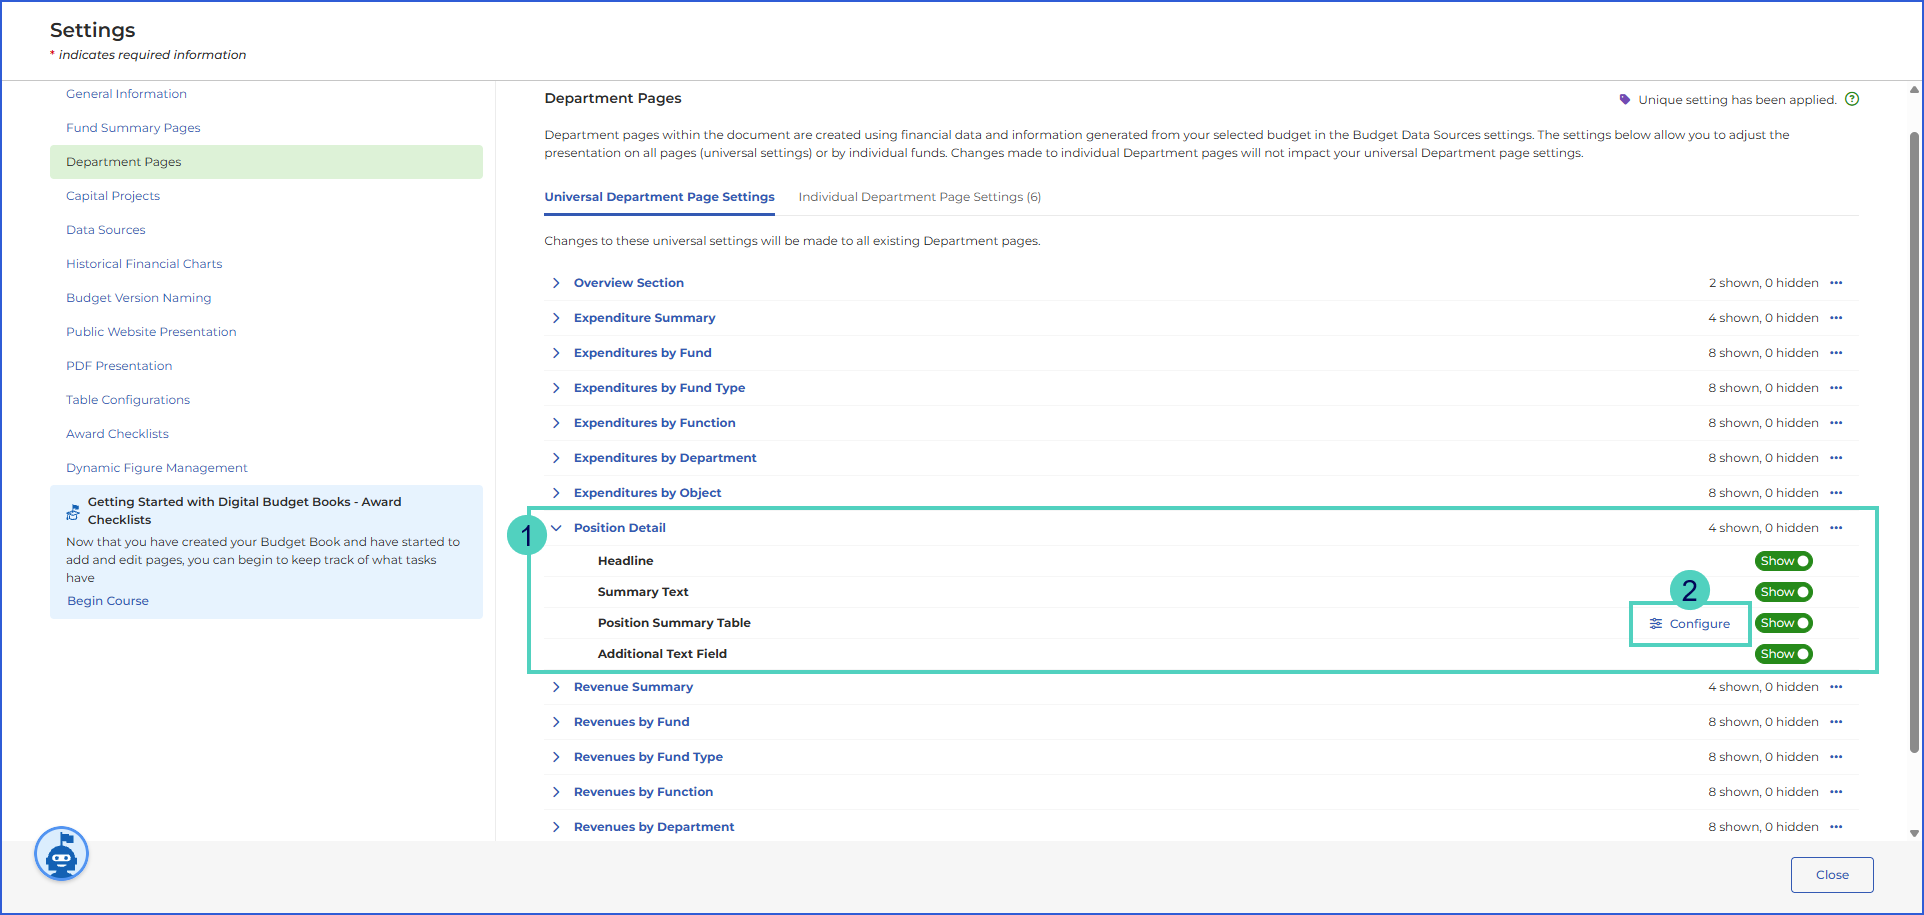Screen dimensions: 1924x915
Task: Click the Award Checklists course icon
Action: tap(73, 512)
